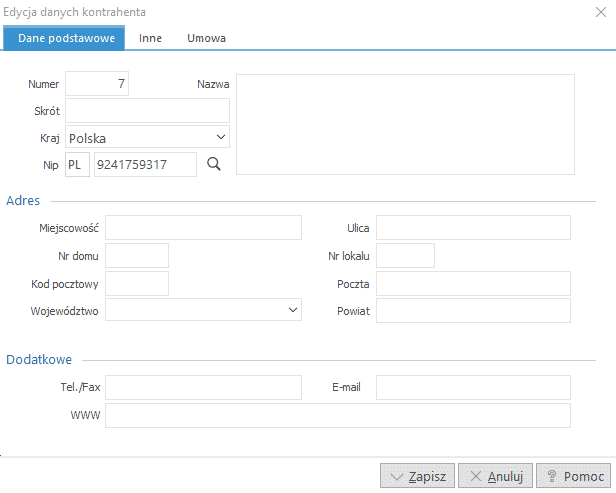
Task: Open the Umowa tab
Action: point(206,38)
